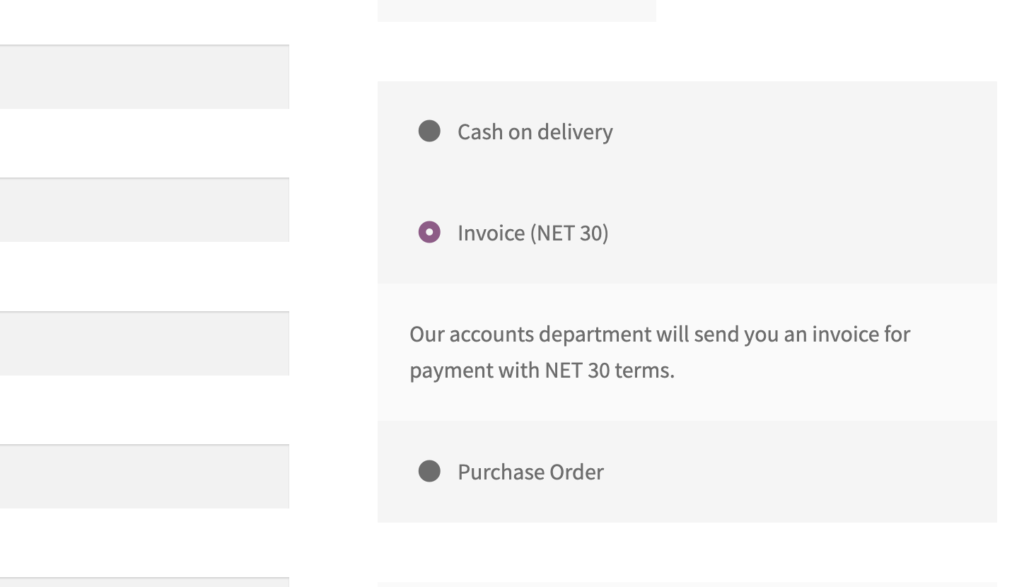Focus the input field level with Purchase Order
This screenshot has width=1024, height=587.
point(144,477)
